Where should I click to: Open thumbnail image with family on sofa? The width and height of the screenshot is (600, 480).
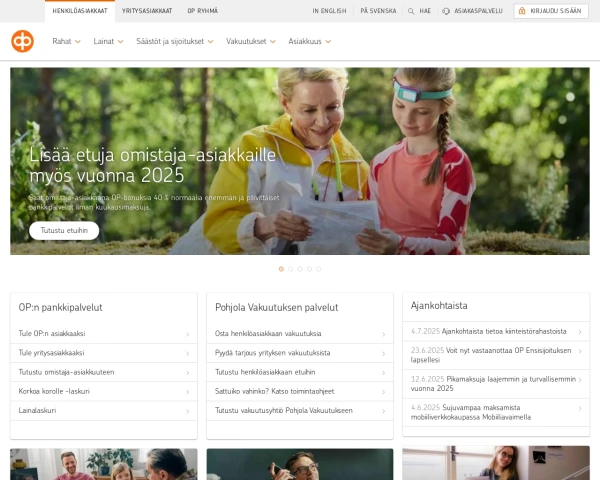(x=104, y=464)
